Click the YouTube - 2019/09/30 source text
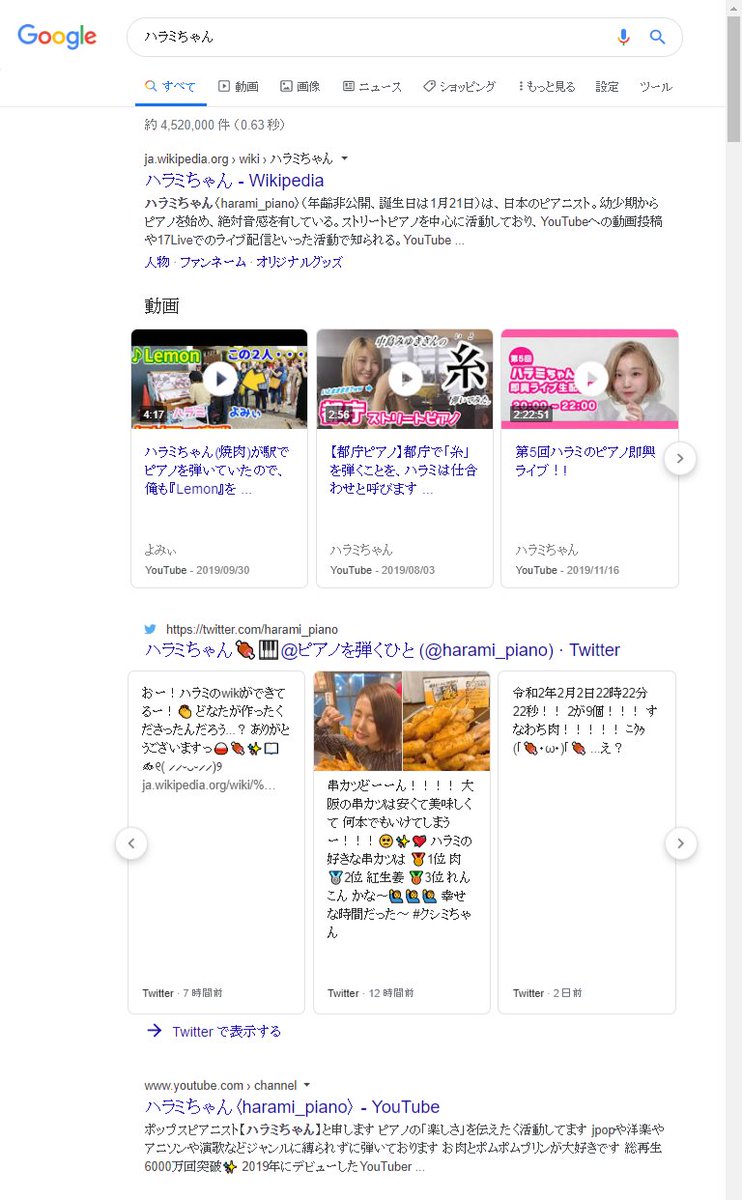Image resolution: width=742 pixels, height=1200 pixels. 197,570
